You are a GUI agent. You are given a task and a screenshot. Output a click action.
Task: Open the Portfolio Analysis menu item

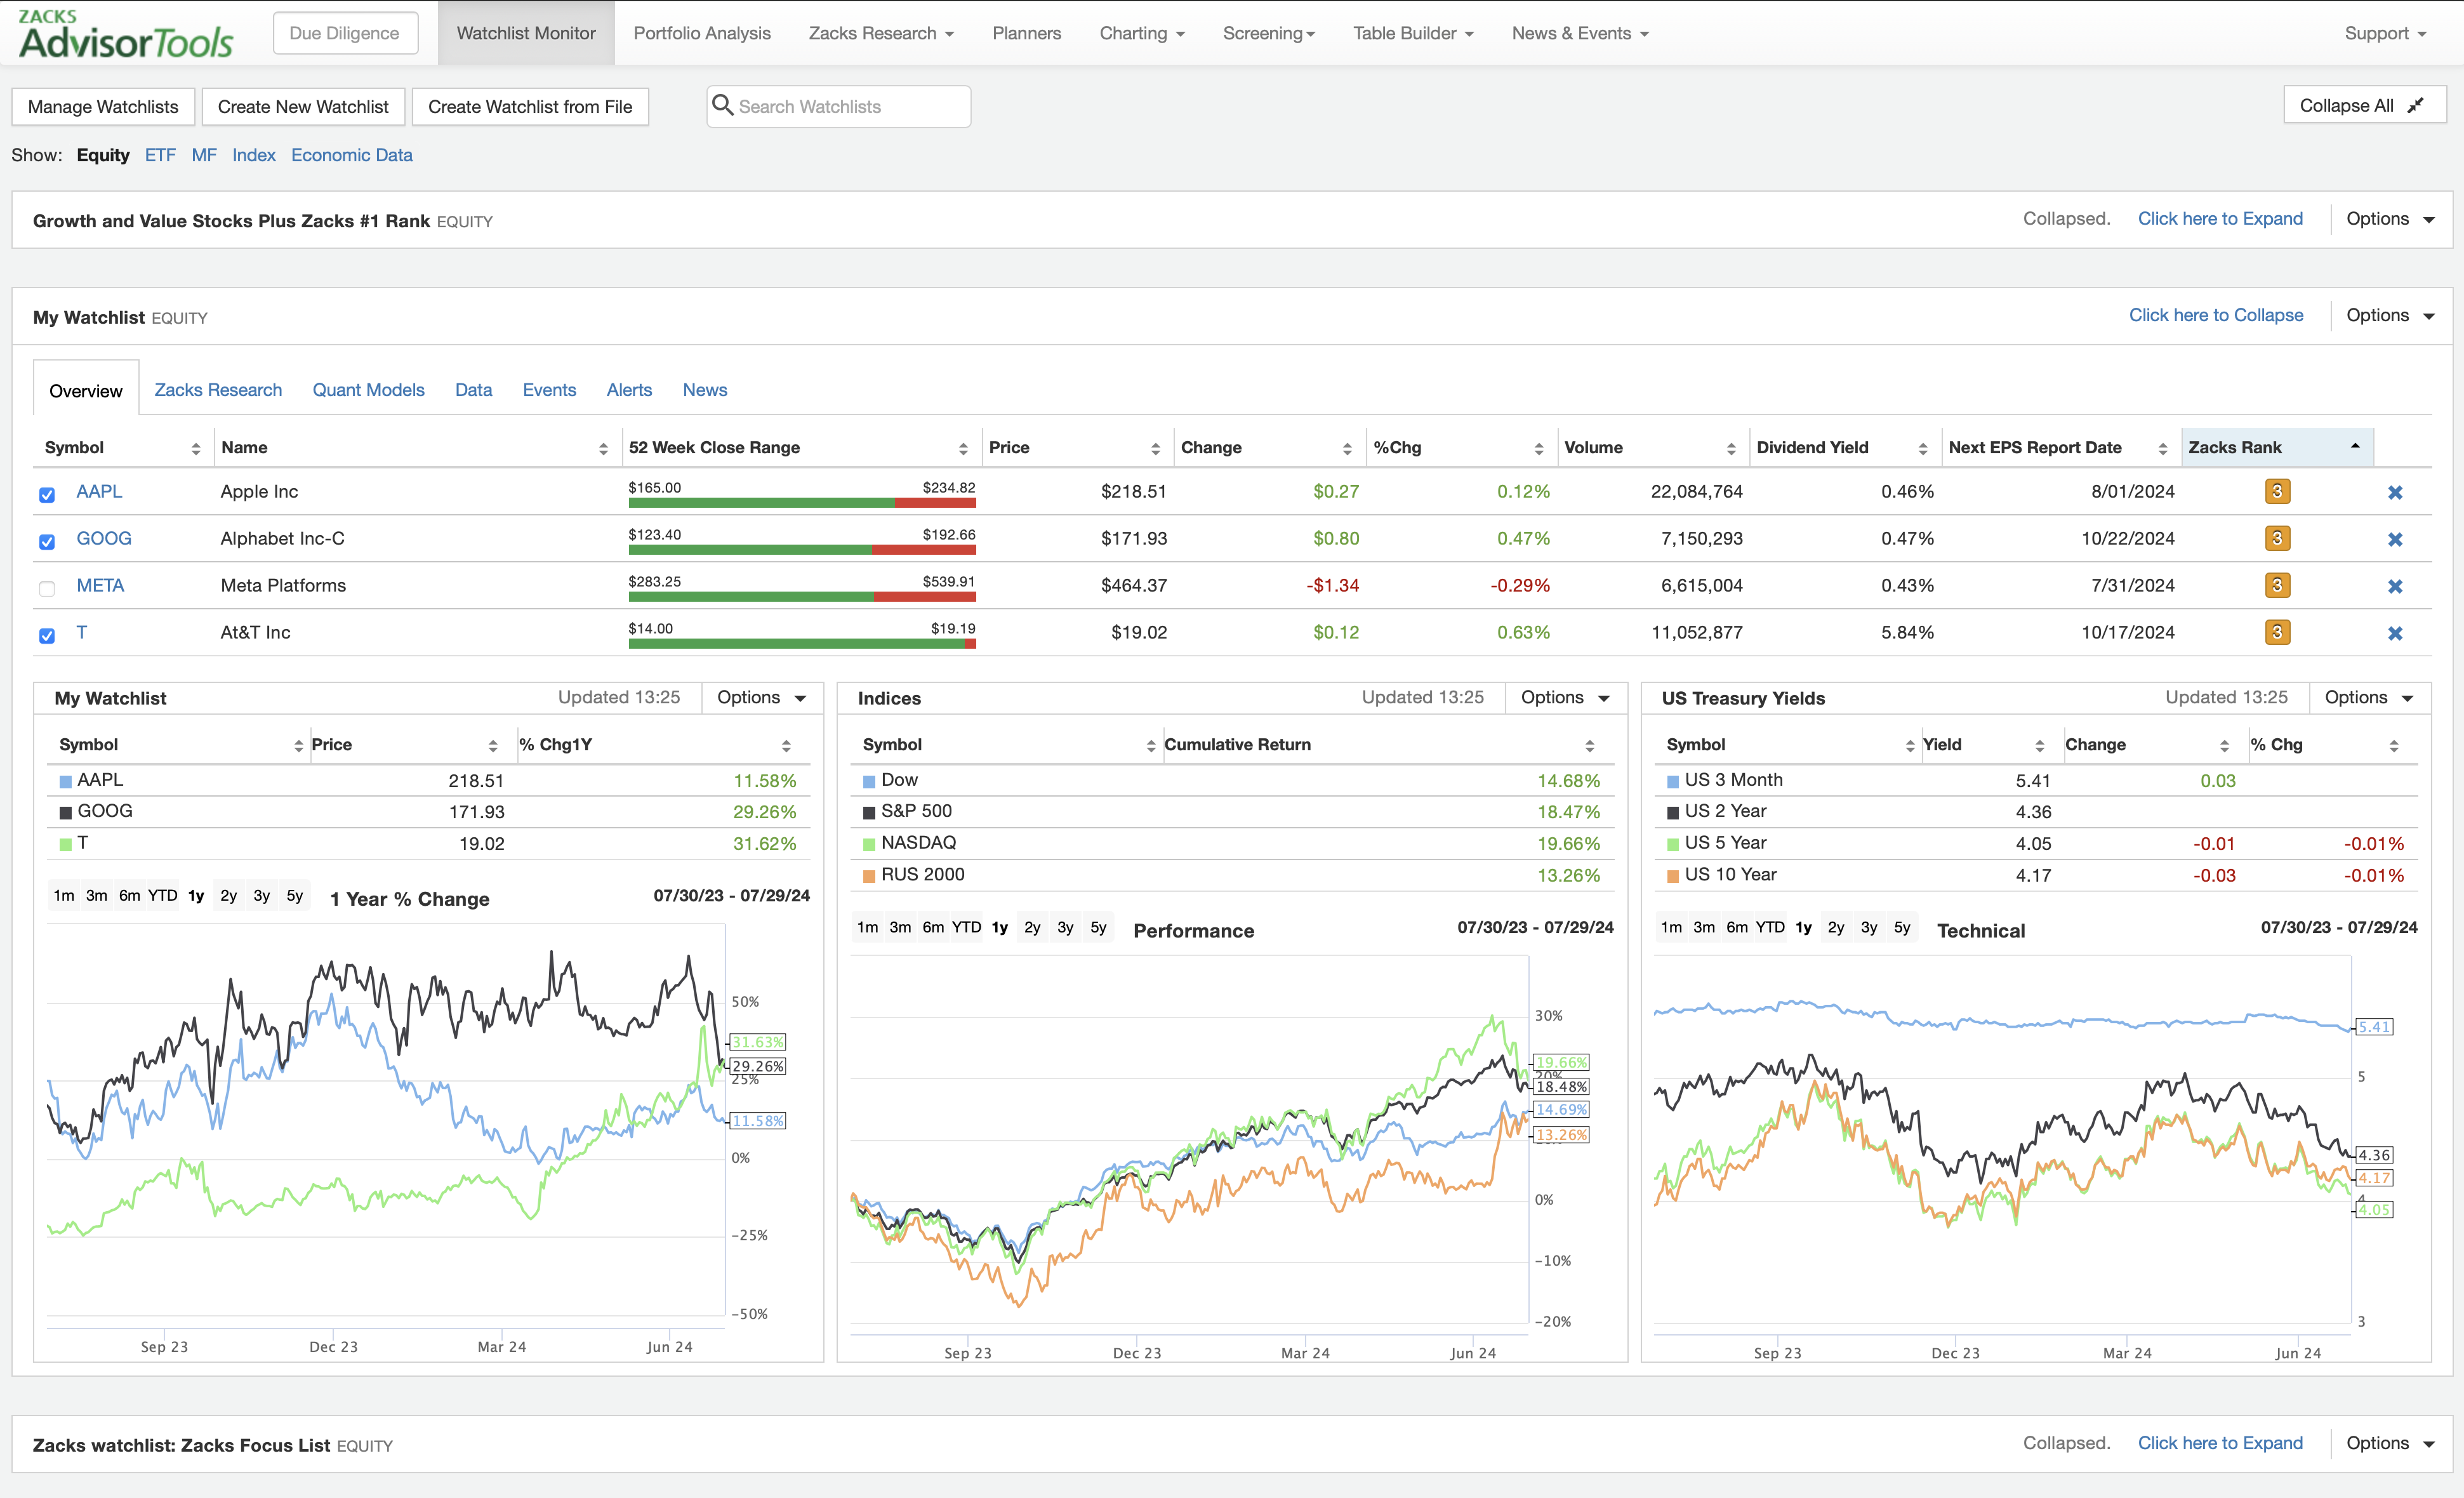tap(702, 33)
